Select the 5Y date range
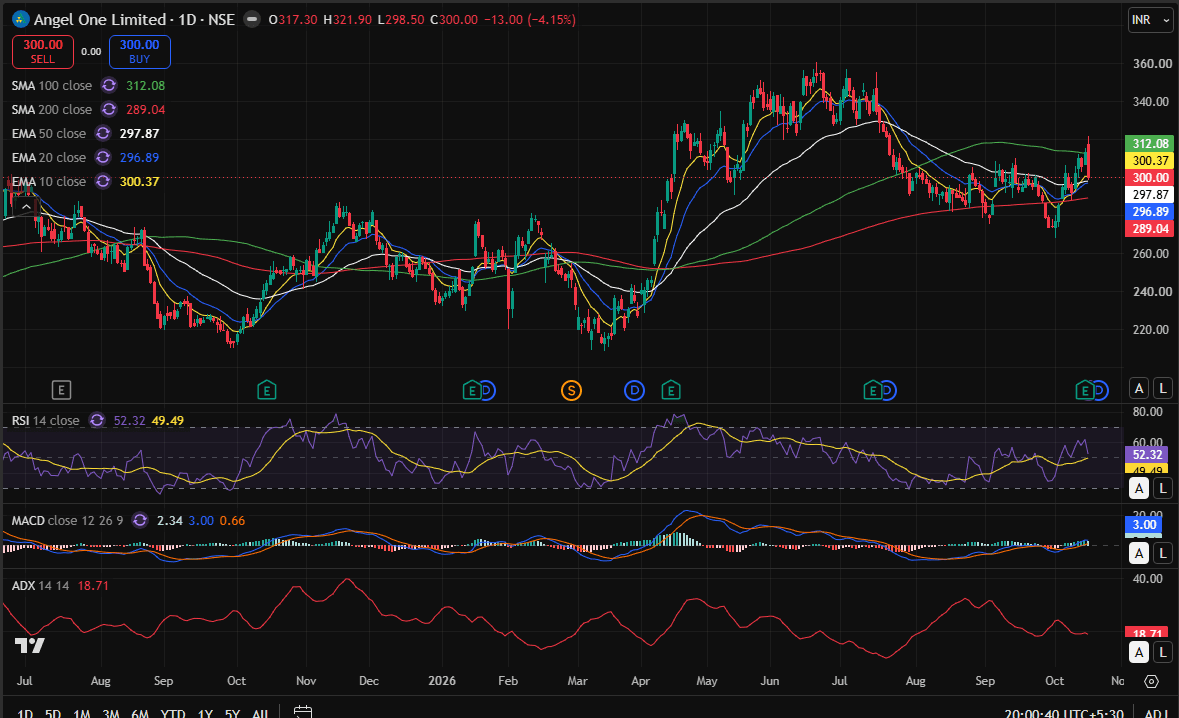 click(232, 713)
